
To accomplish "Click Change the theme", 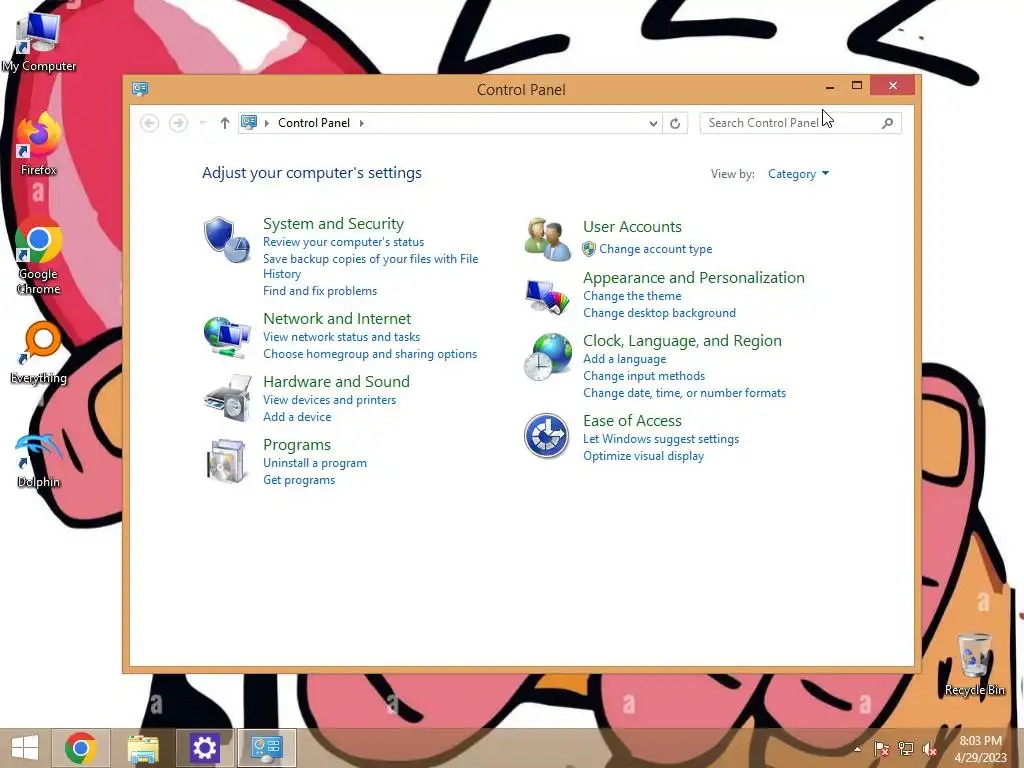I will point(632,296).
